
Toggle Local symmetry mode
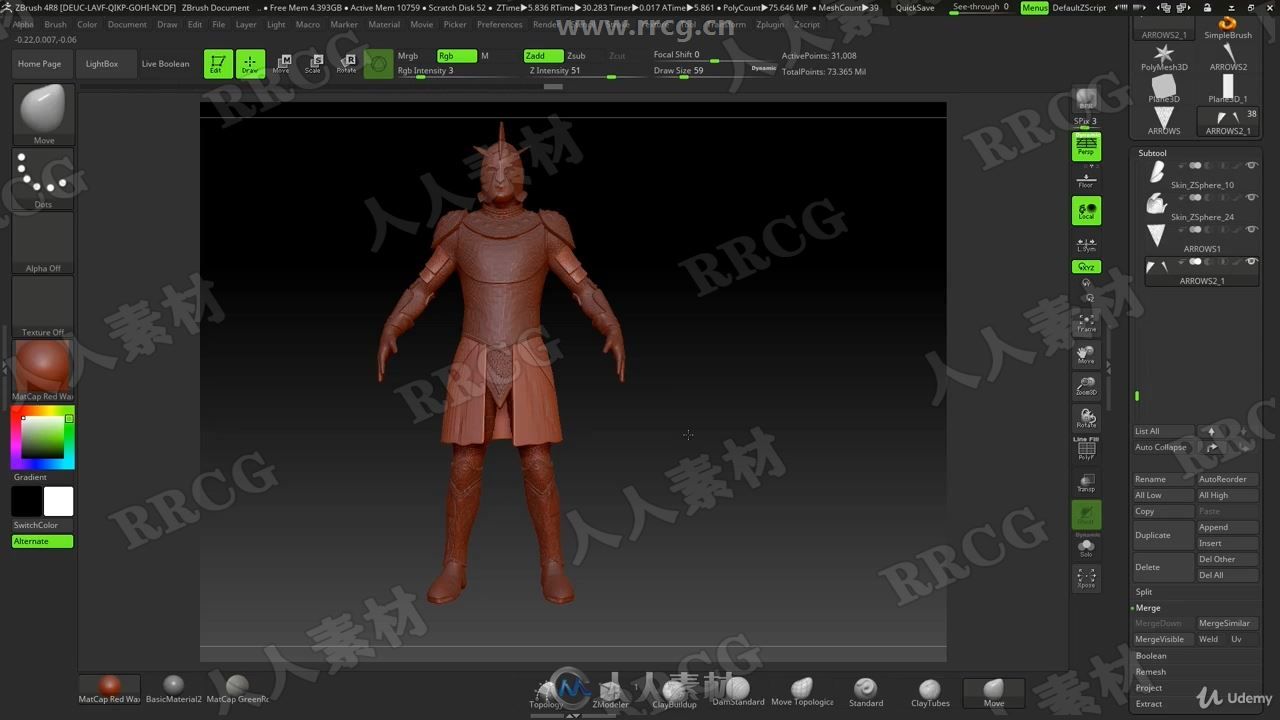1086,211
